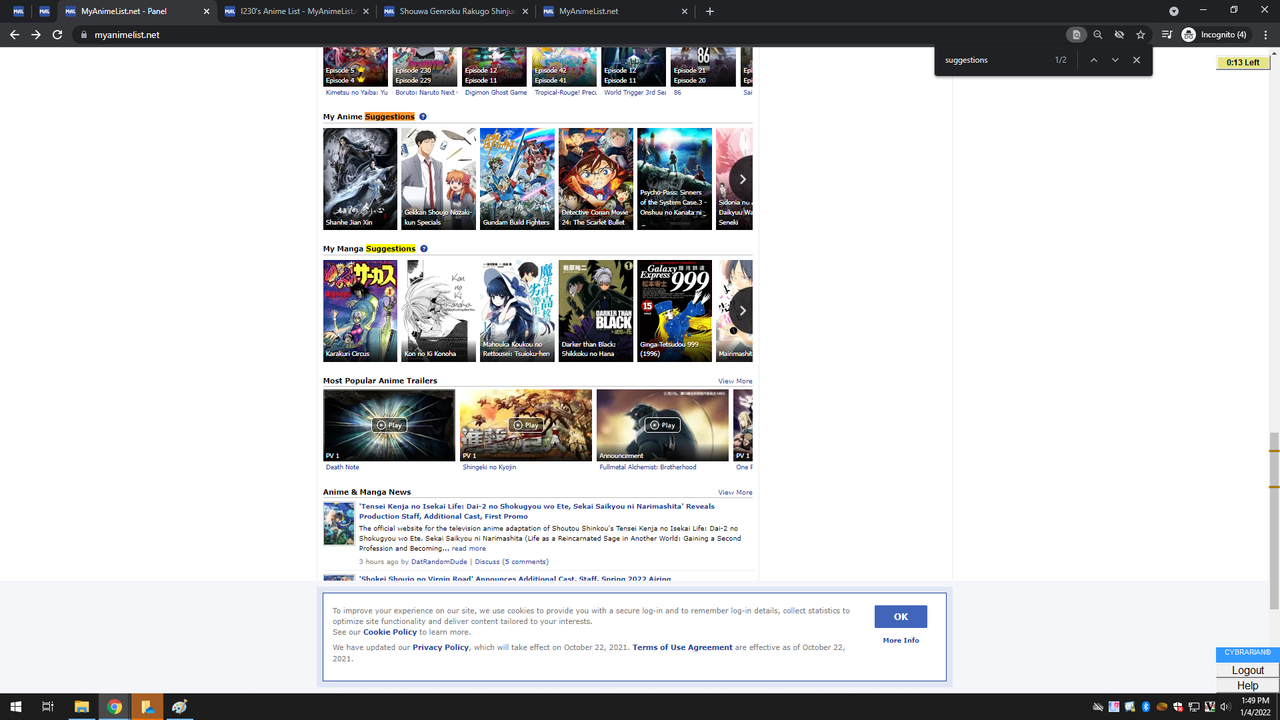Open Terms of Use Agreement link
This screenshot has height=720, width=1280.
tap(682, 647)
